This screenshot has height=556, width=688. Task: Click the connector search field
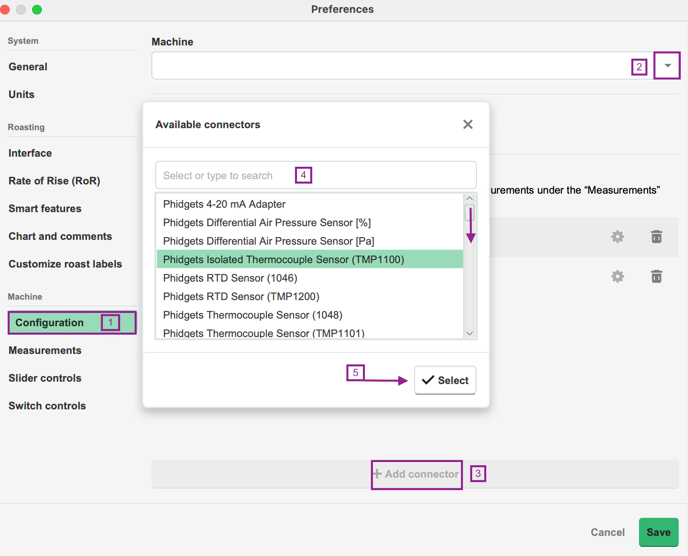pyautogui.click(x=315, y=176)
